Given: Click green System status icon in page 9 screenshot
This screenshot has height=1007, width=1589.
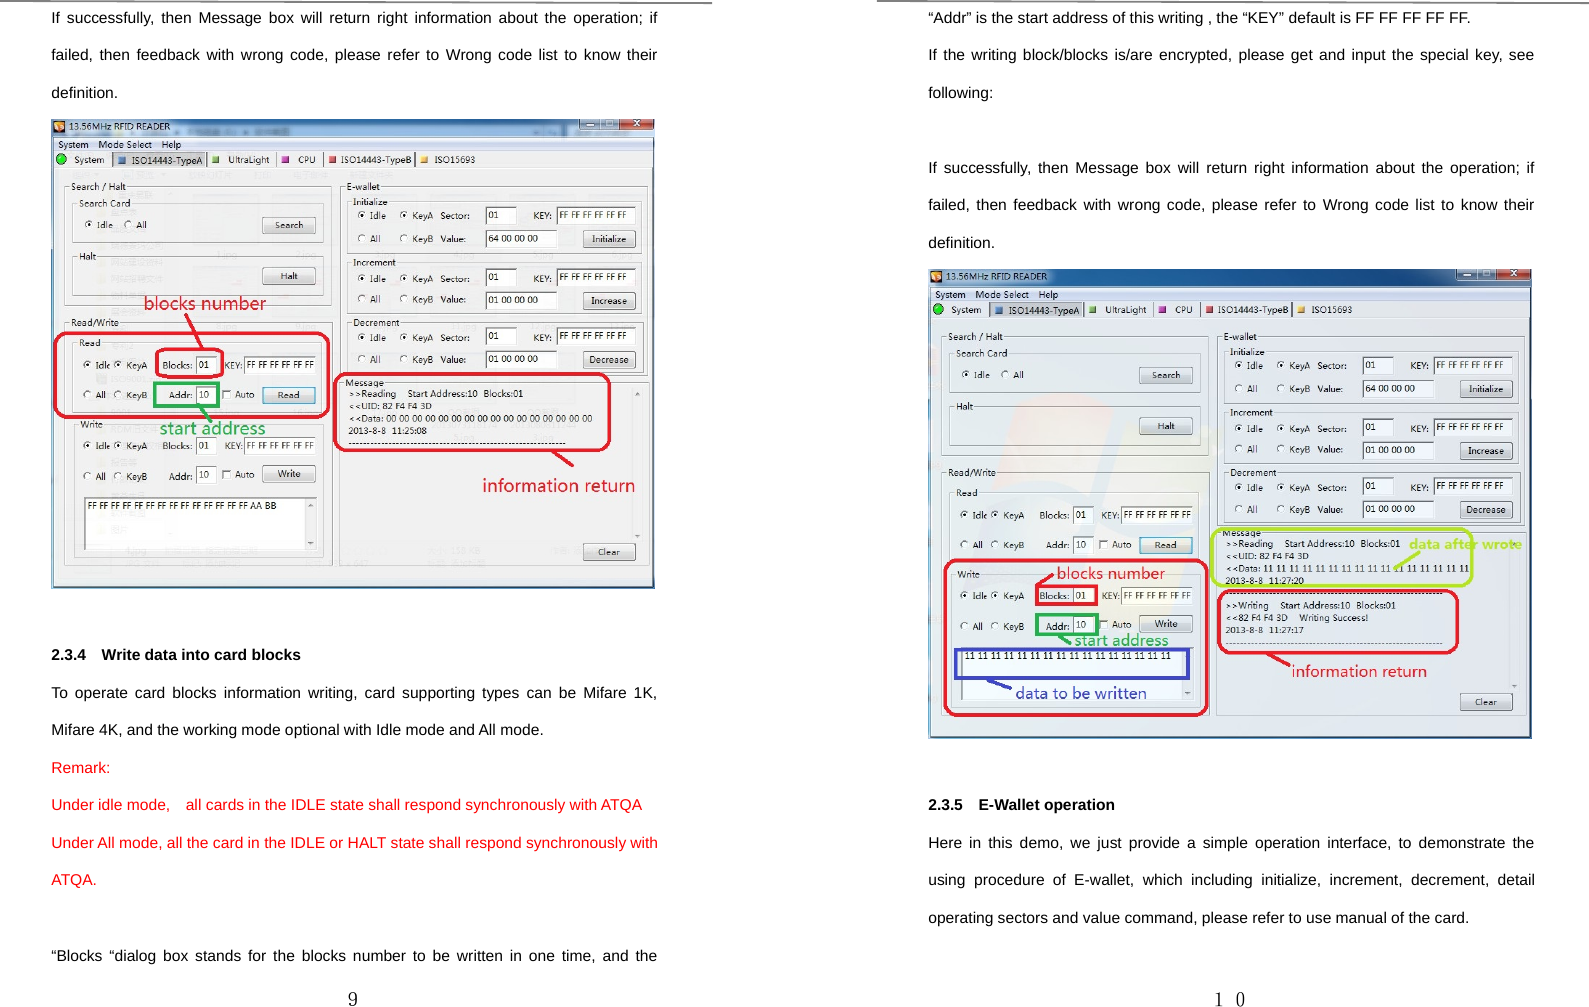Looking at the screenshot, I should click(61, 159).
